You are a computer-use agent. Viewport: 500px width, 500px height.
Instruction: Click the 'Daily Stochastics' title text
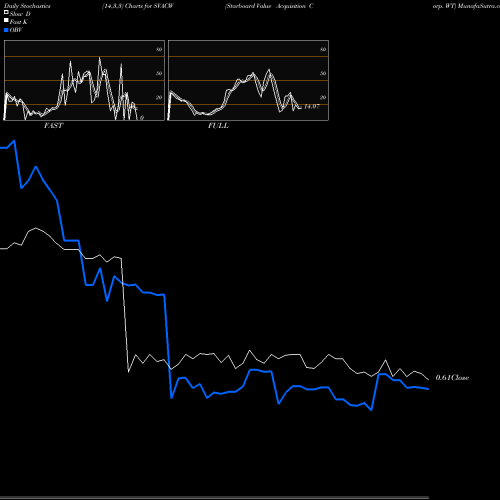pos(27,6)
